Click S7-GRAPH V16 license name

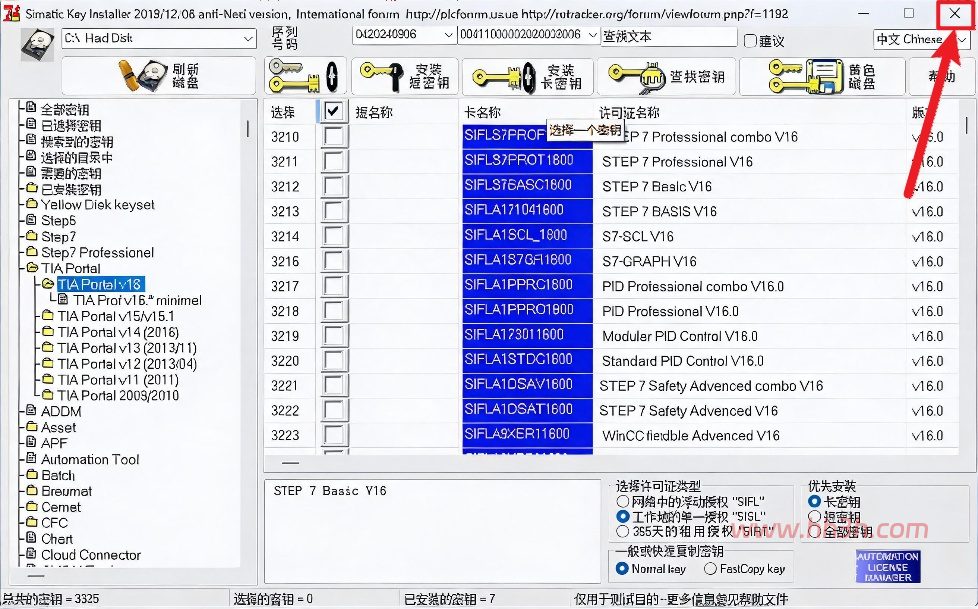[649, 261]
